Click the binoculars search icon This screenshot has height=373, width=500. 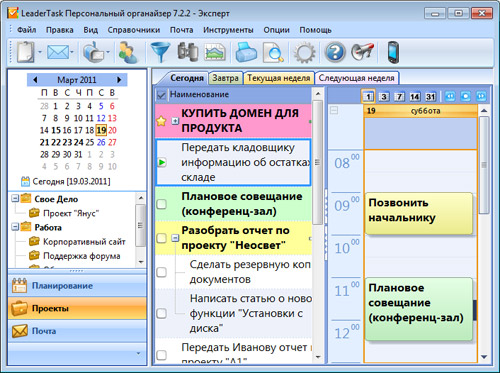pyautogui.click(x=188, y=52)
